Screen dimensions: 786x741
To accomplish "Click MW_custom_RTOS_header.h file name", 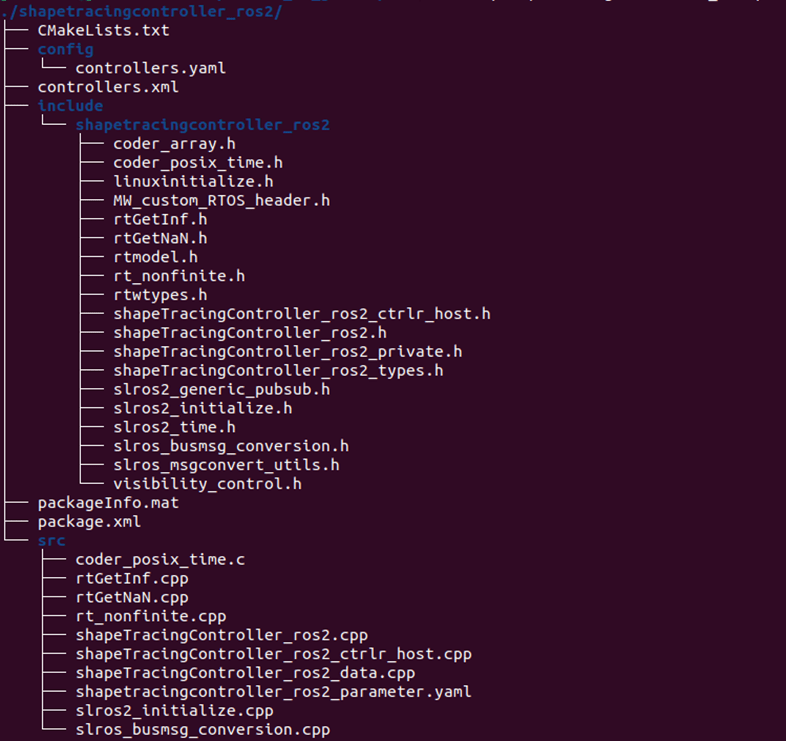I will [221, 200].
